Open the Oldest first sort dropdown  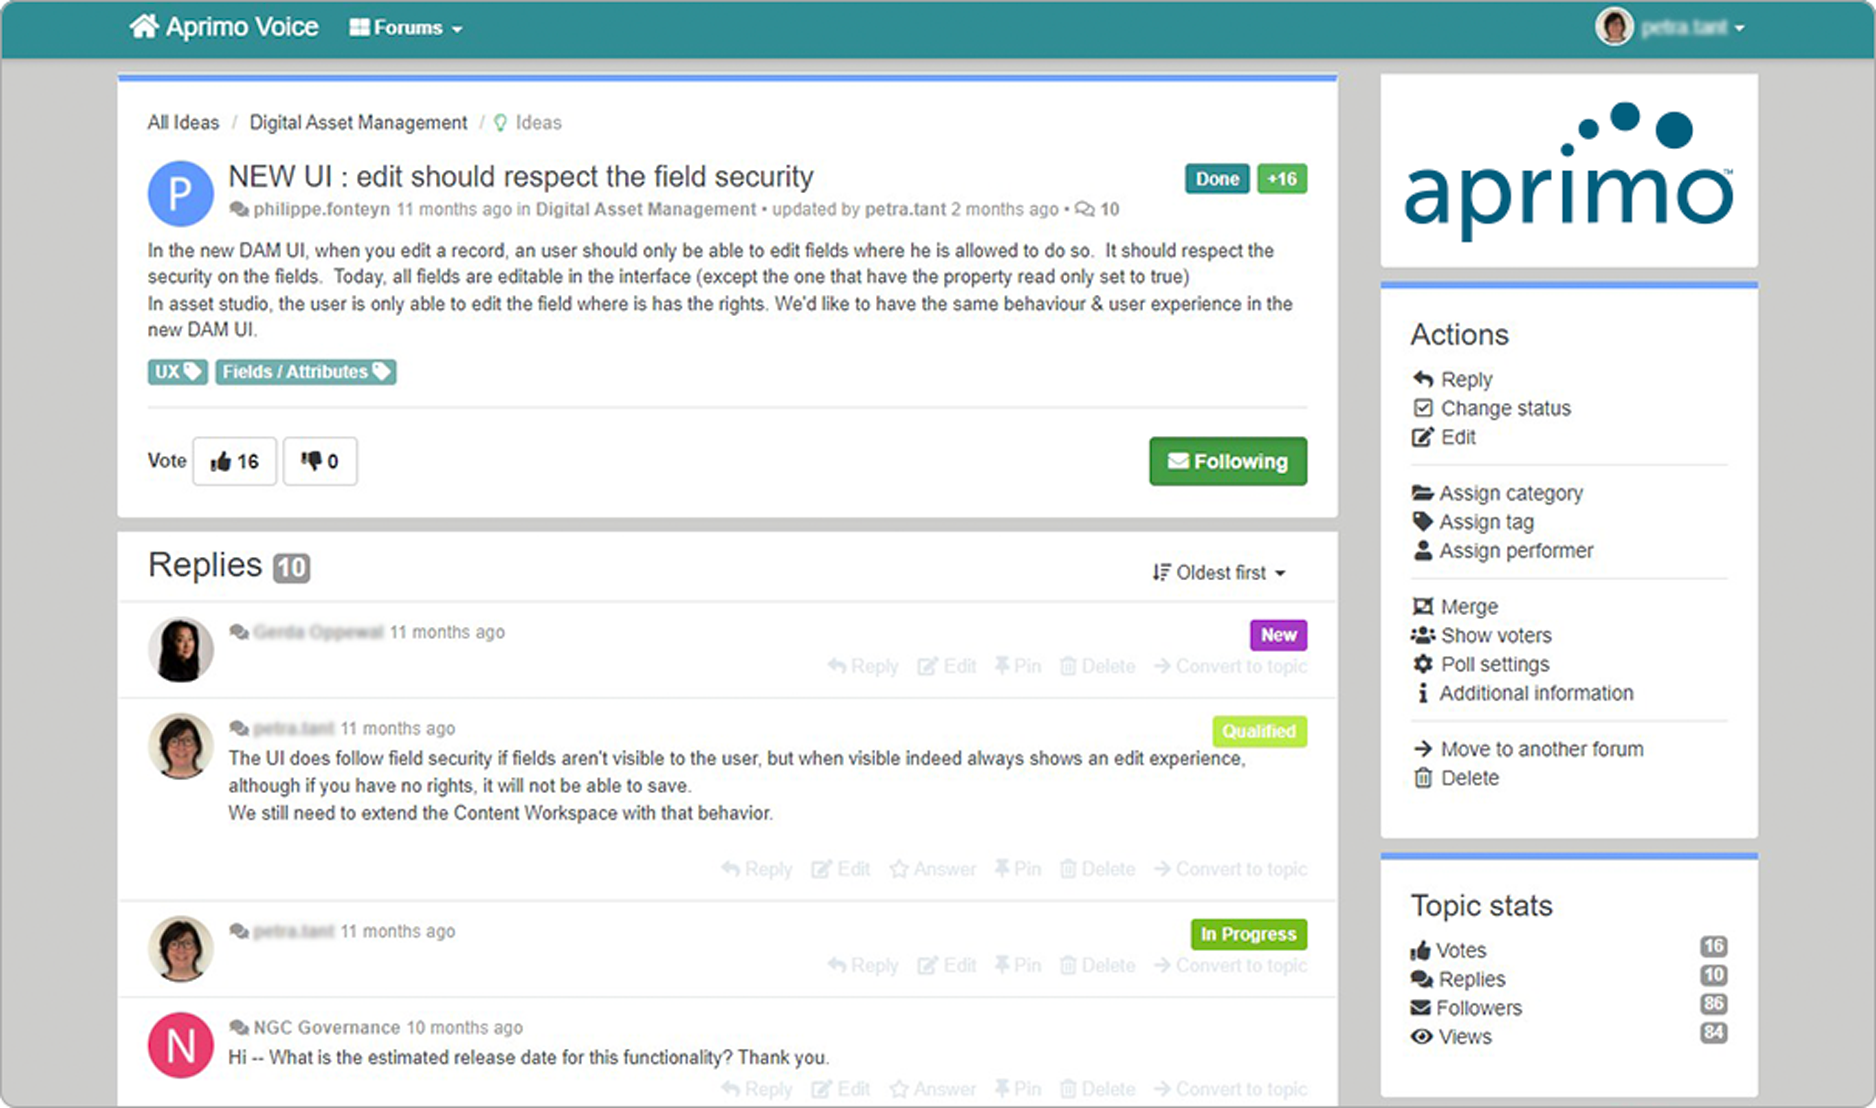pos(1219,573)
